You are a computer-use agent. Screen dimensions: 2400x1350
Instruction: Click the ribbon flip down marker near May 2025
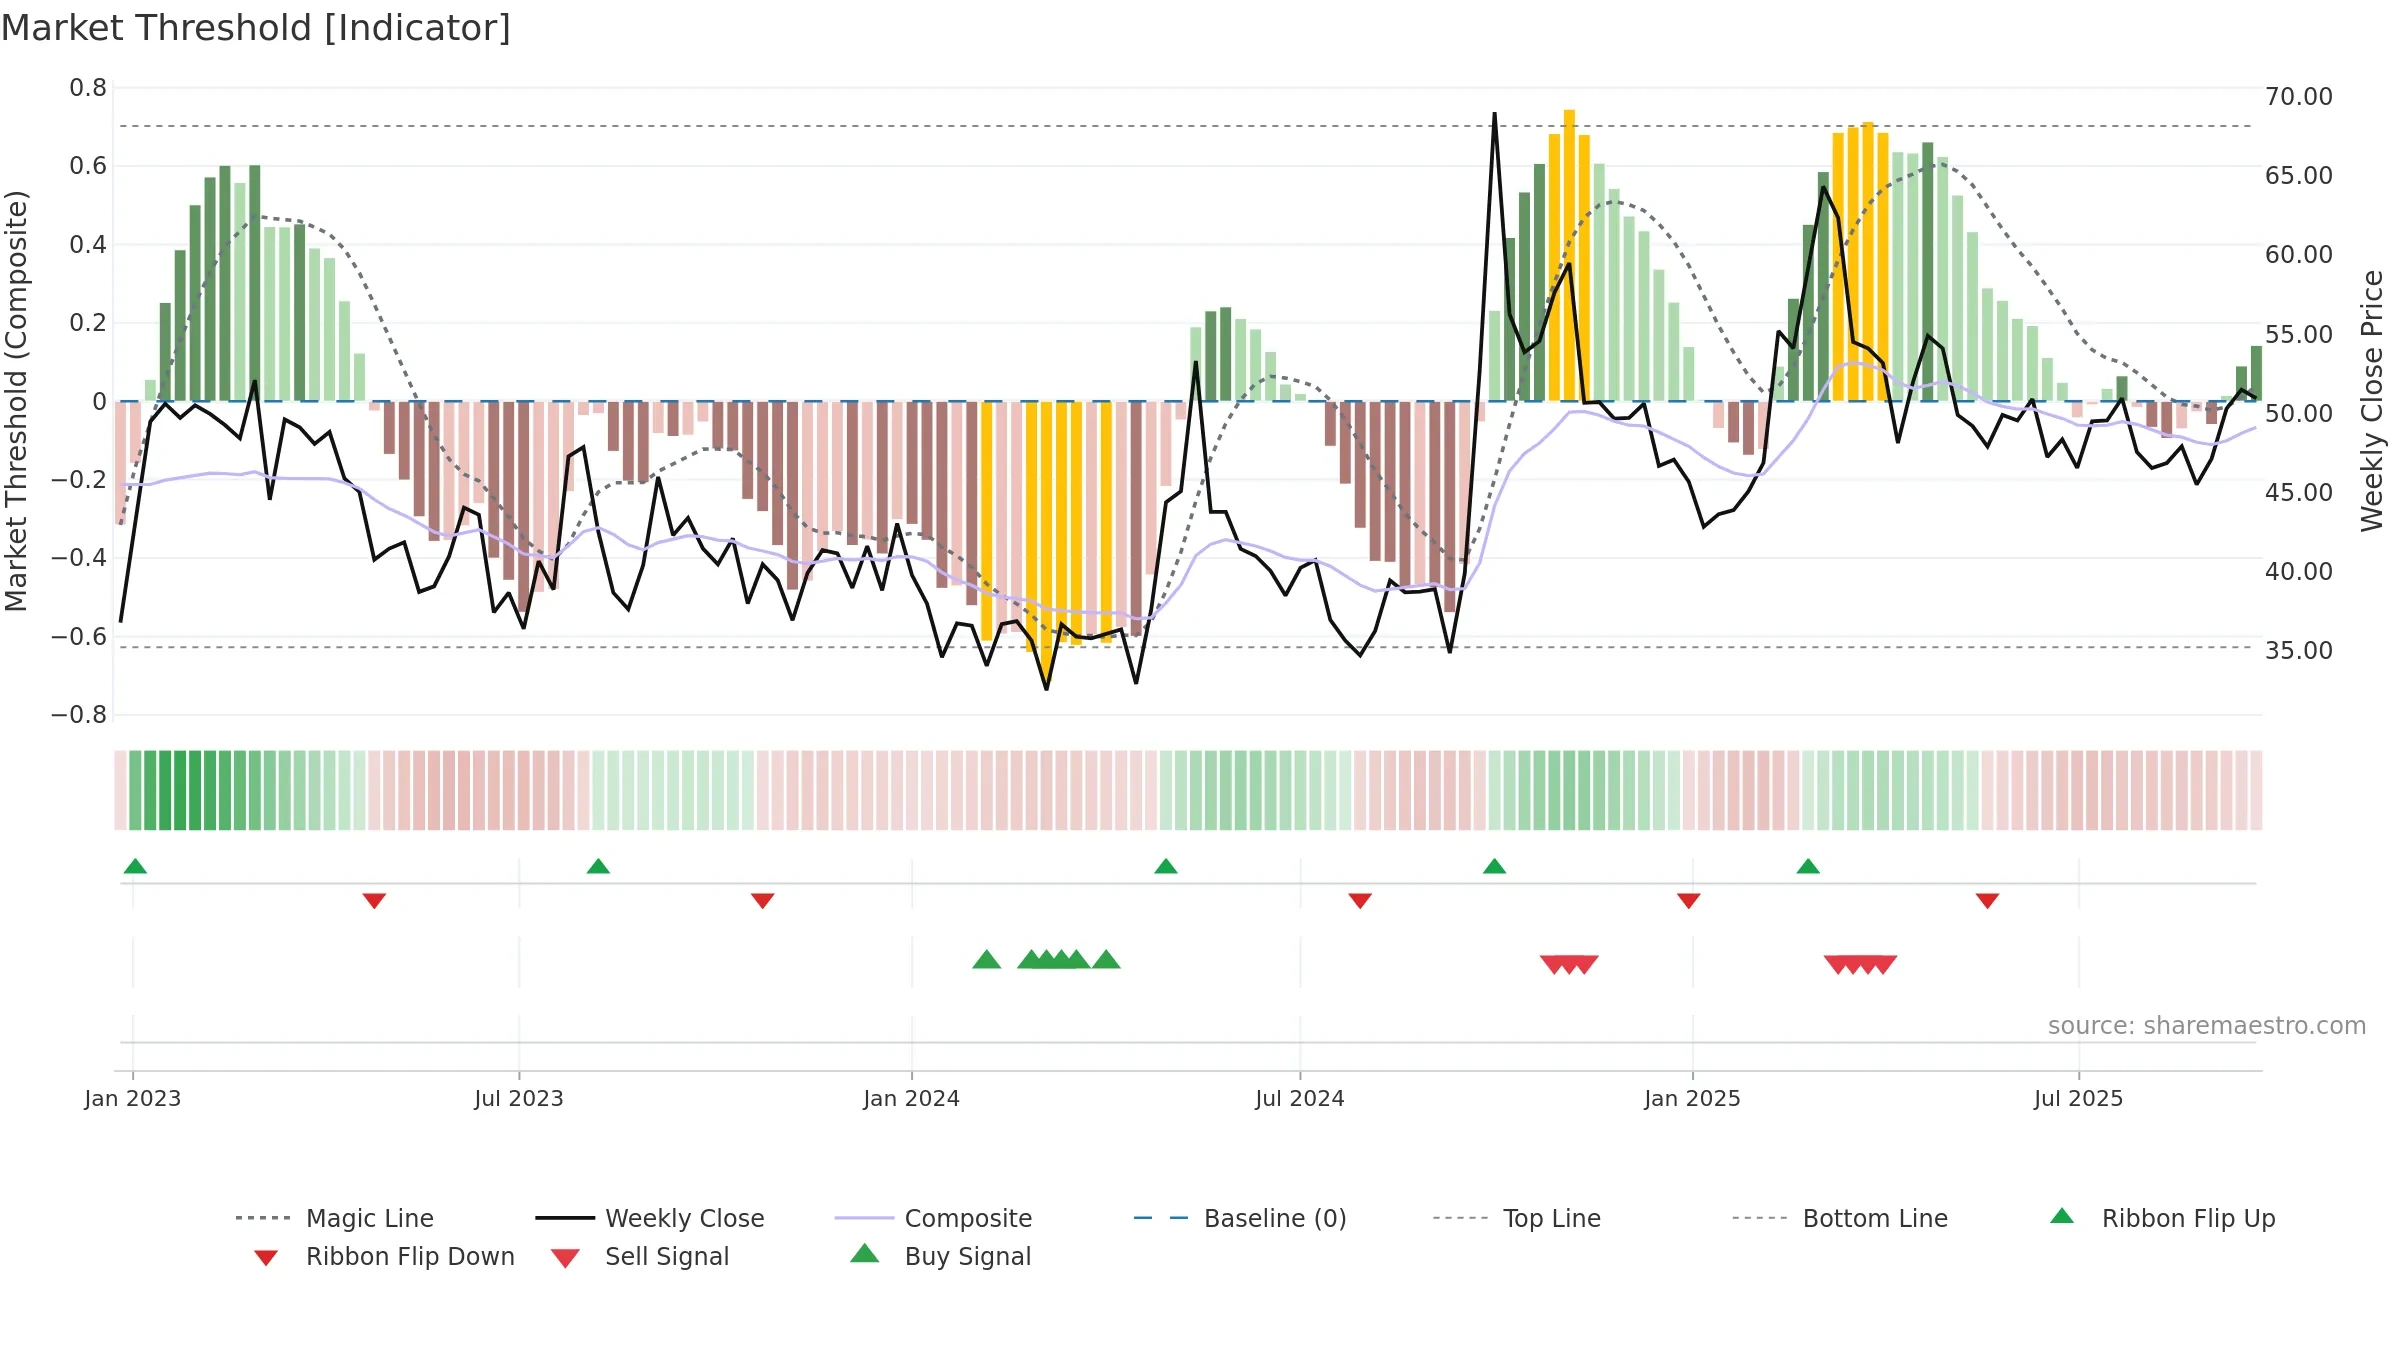coord(1987,901)
